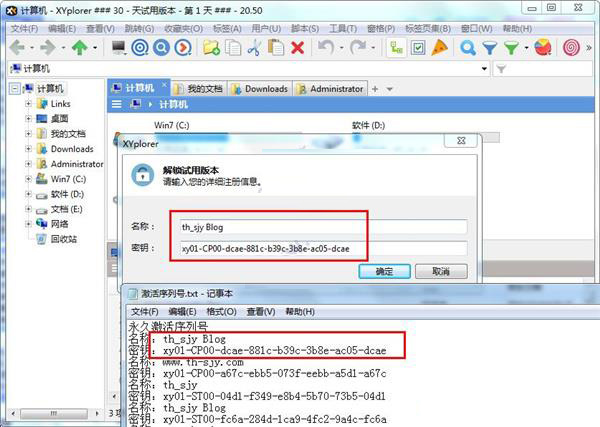Open the 收藏夹(O) menu
The height and width of the screenshot is (427, 600).
tap(183, 29)
